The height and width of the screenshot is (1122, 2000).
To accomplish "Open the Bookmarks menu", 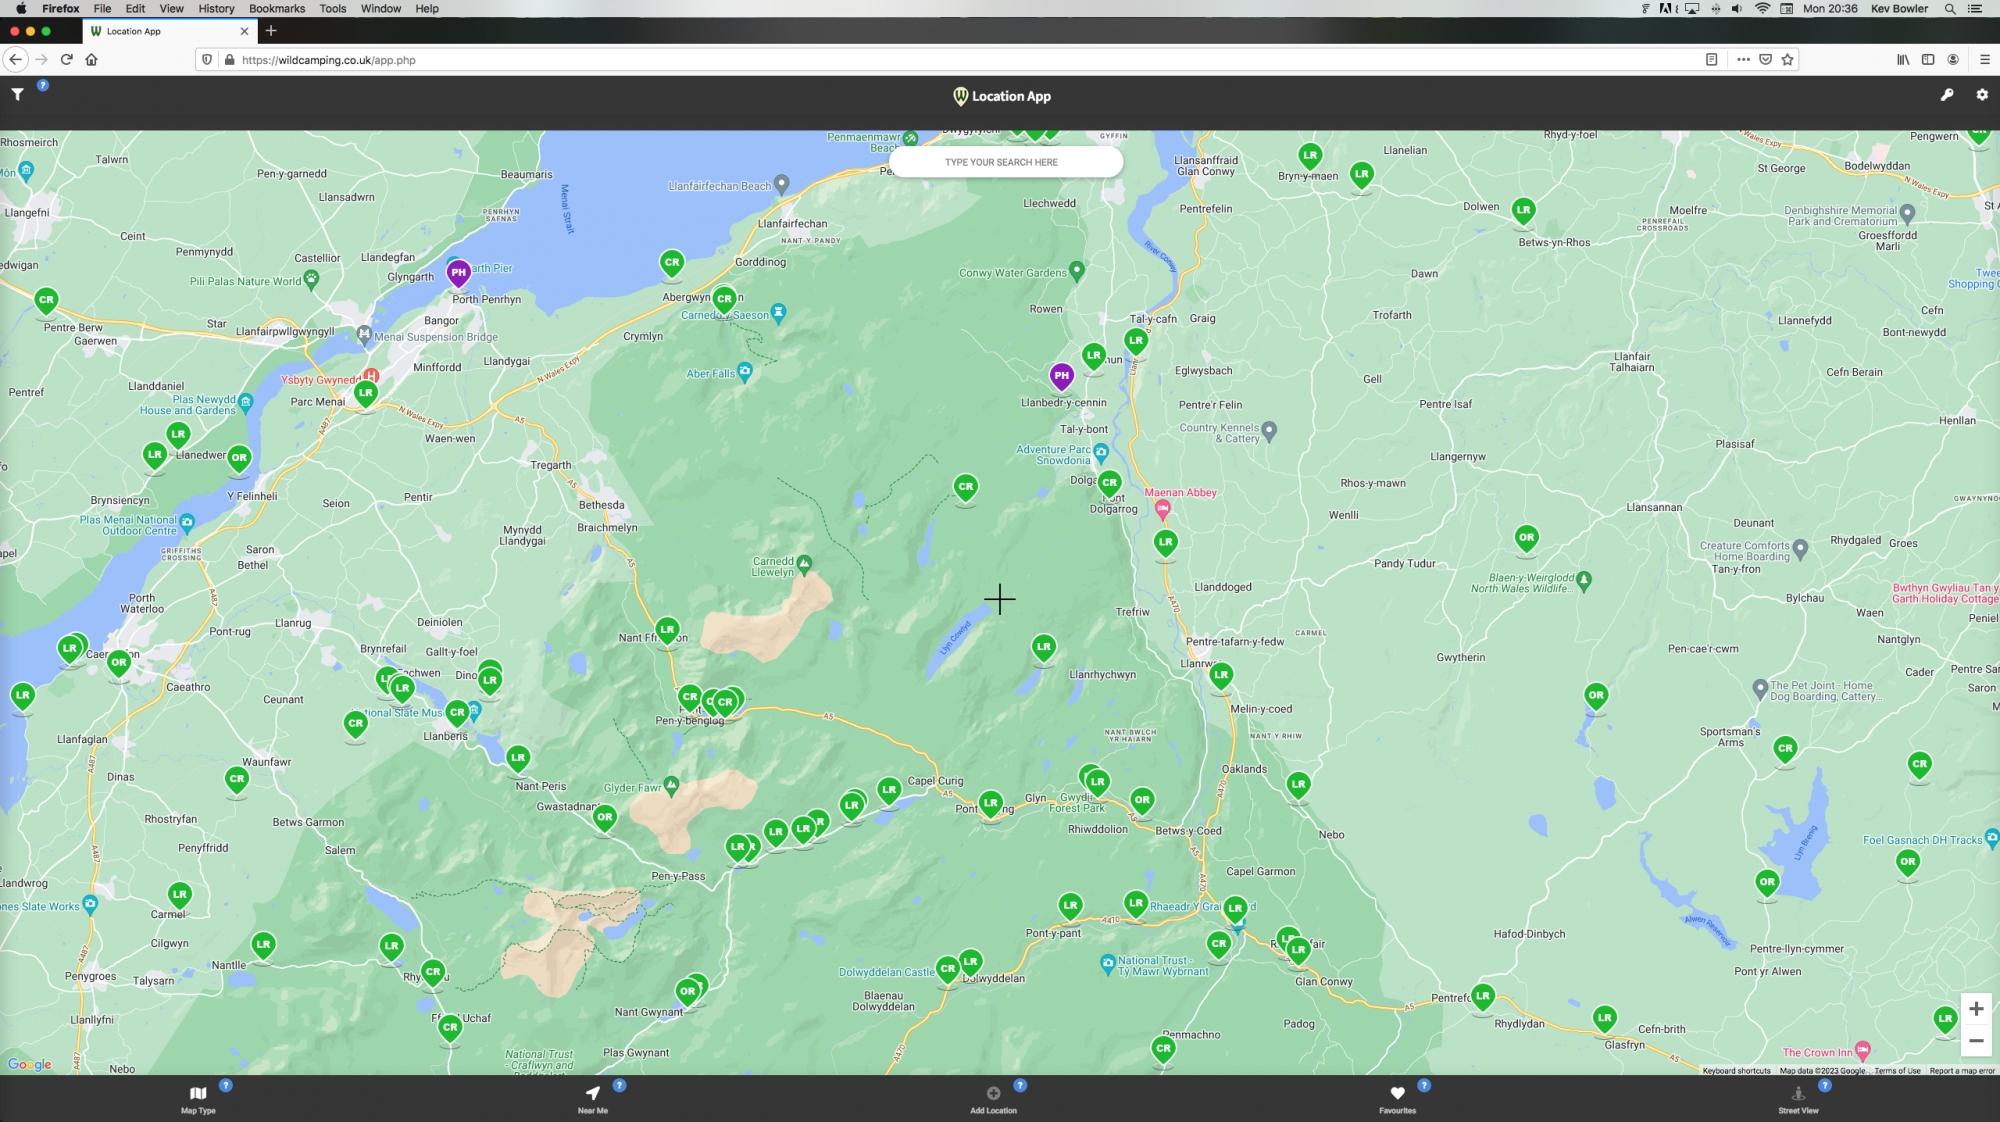I will click(x=275, y=8).
